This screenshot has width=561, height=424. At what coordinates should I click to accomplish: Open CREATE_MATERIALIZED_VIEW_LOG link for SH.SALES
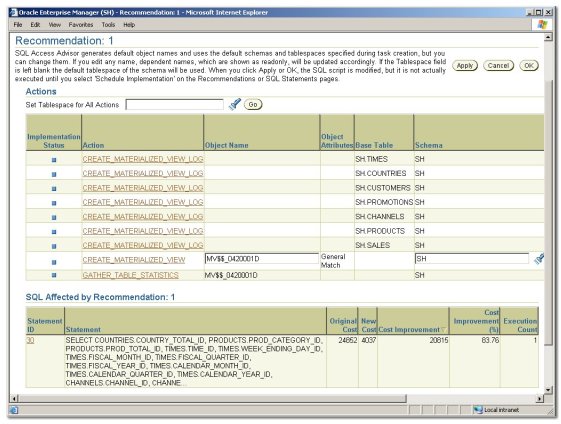point(143,245)
